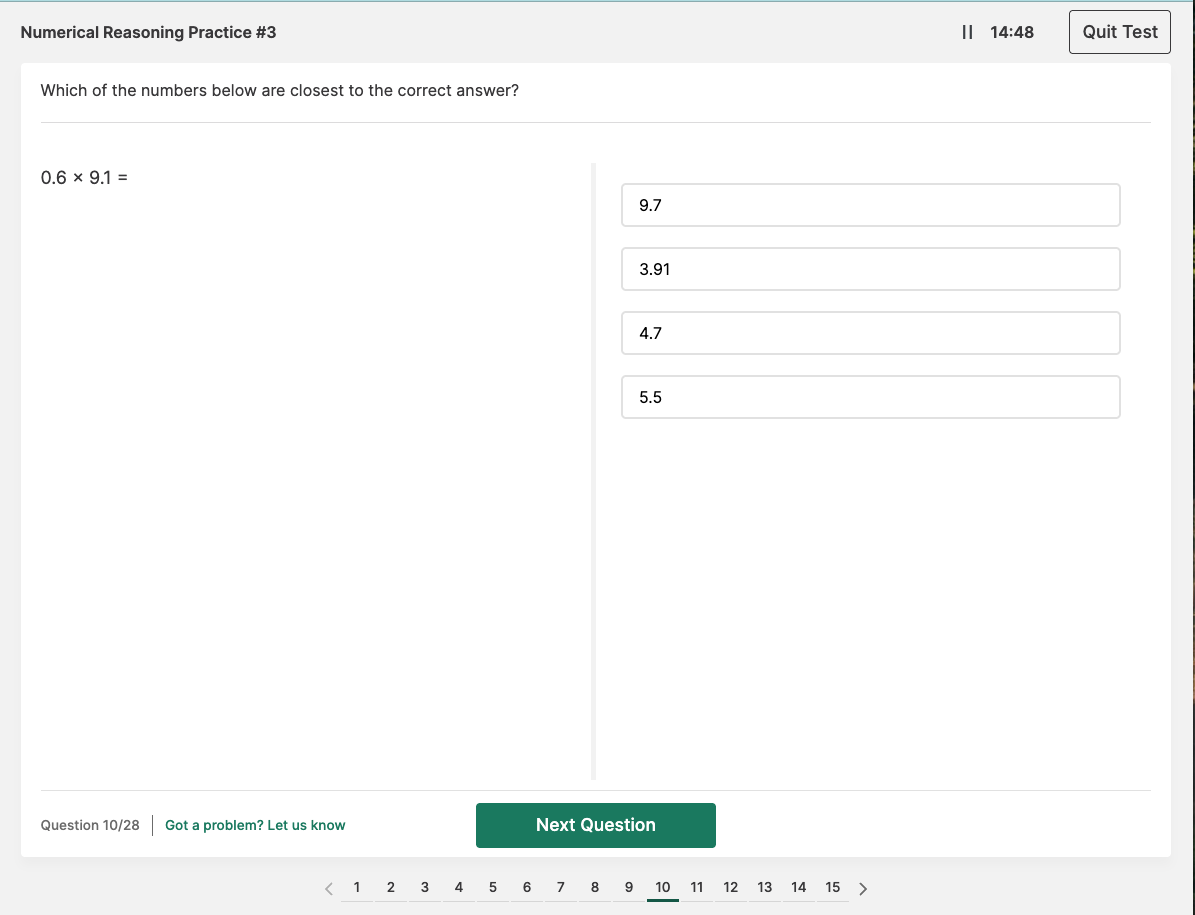Select answer option 5.5

point(870,396)
